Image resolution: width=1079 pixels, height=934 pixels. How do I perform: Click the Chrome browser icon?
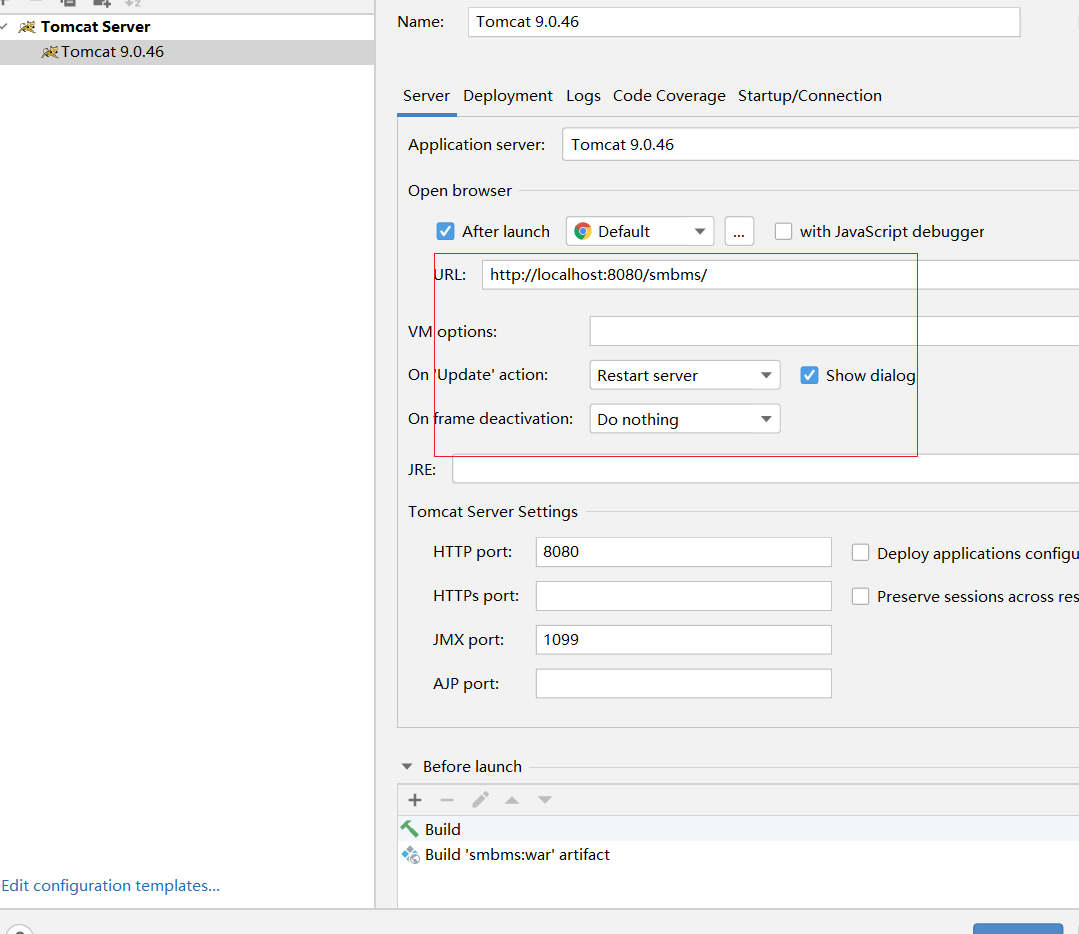[x=583, y=231]
